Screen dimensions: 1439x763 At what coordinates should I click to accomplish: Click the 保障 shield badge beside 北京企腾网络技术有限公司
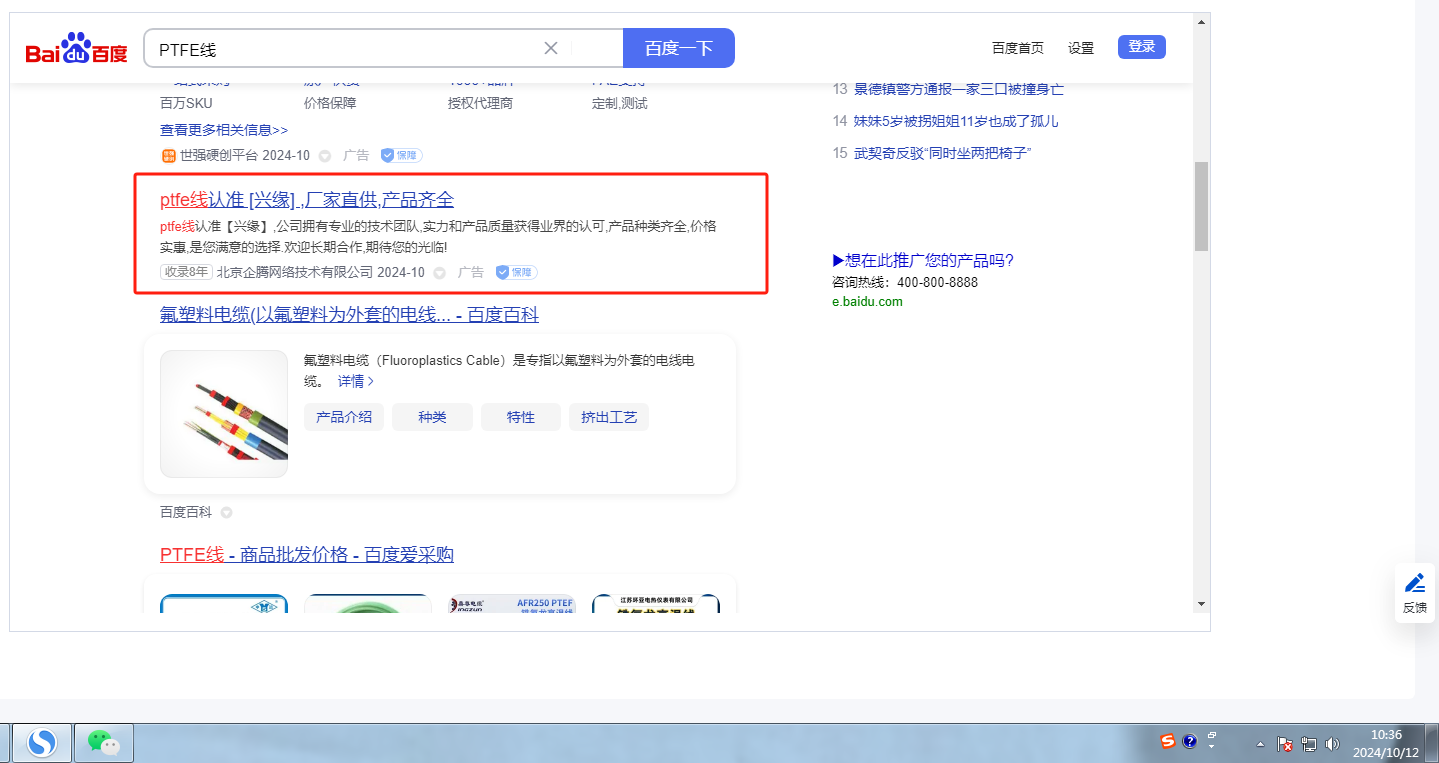[517, 272]
